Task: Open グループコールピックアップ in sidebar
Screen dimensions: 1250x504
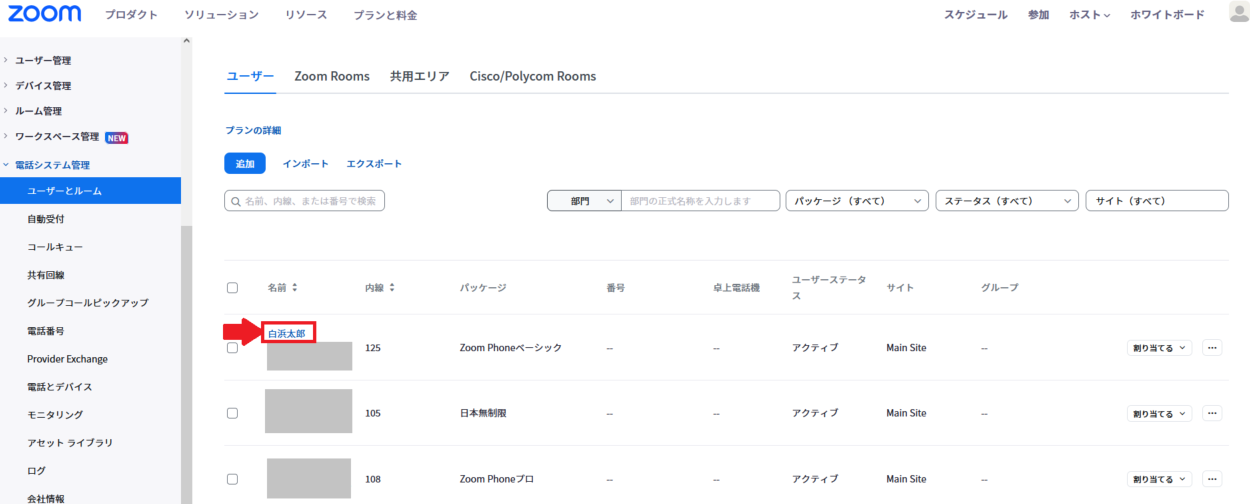Action: pyautogui.click(x=90, y=302)
